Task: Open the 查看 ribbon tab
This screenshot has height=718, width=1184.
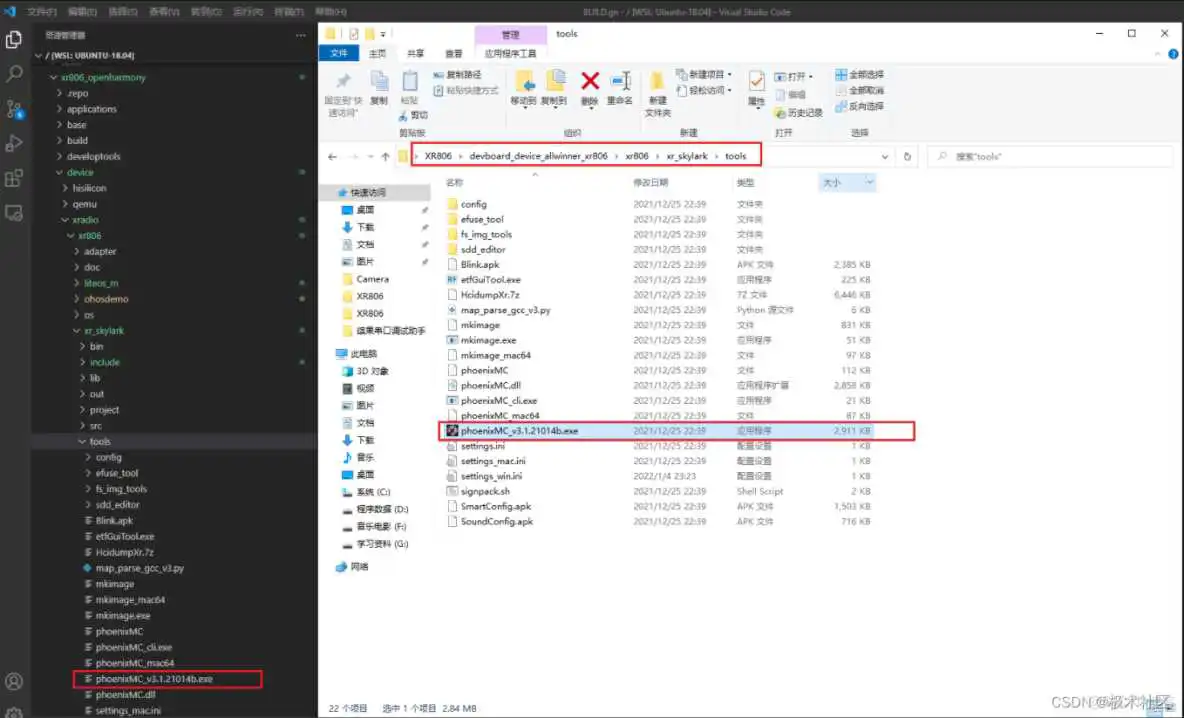Action: [453, 54]
